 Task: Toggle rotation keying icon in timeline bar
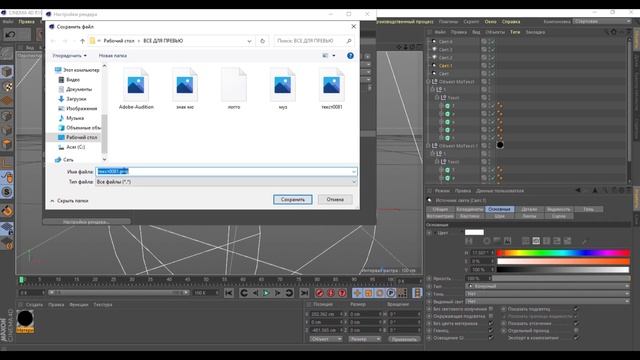[380, 293]
